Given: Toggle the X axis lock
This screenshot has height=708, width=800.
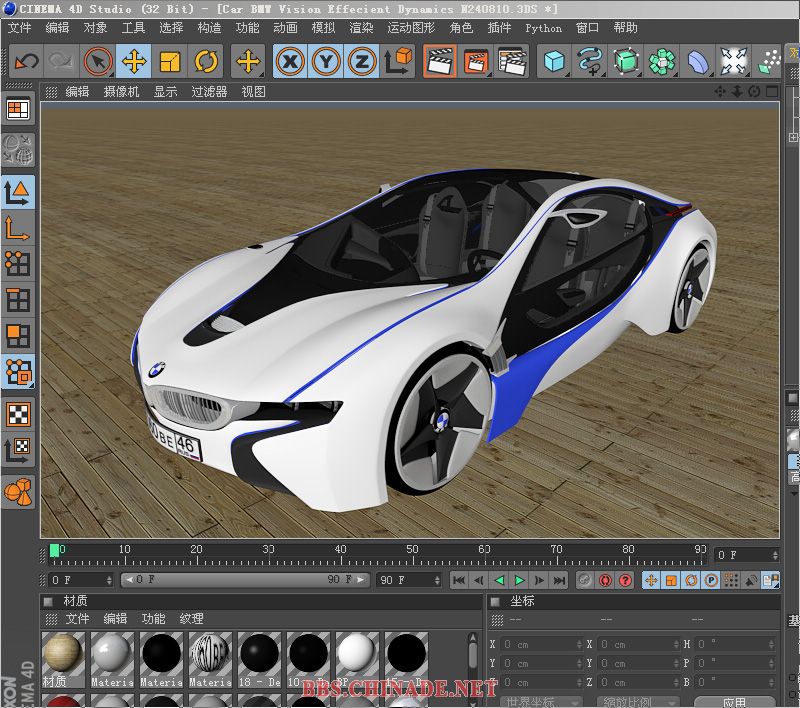Looking at the screenshot, I should coord(290,62).
